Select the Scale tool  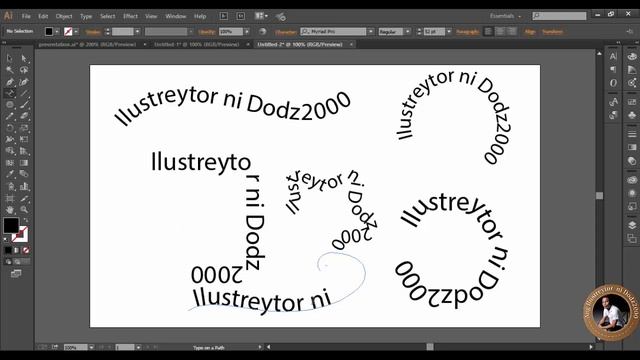(x=24, y=128)
